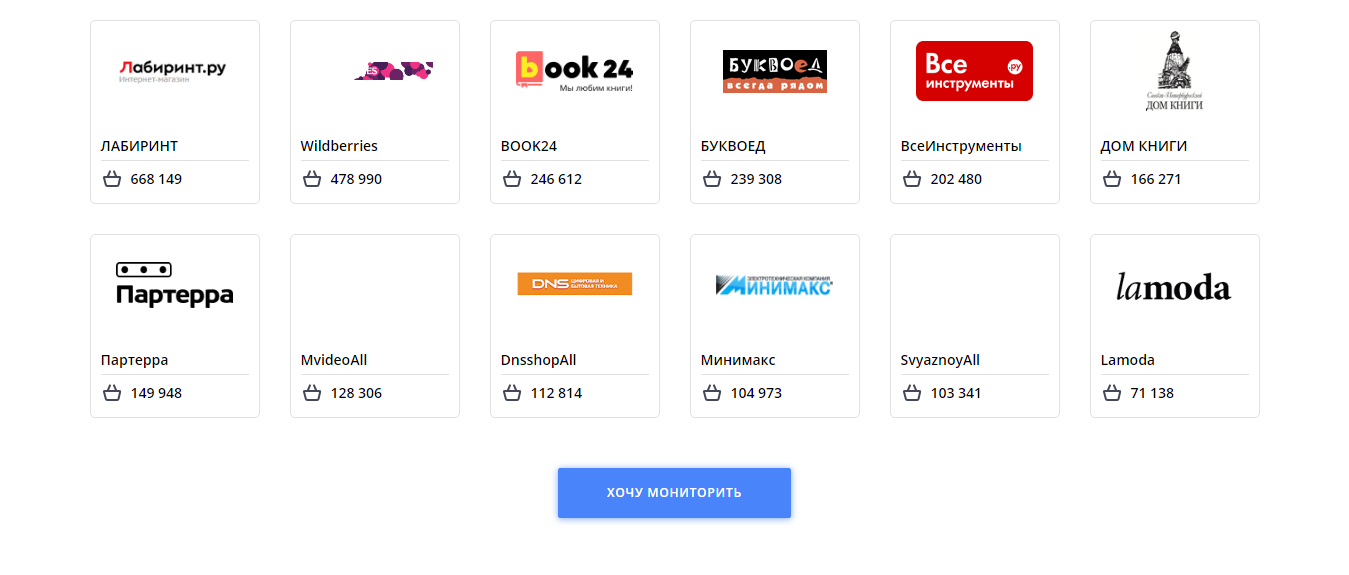Open the Лабиринт.ру logo image

[174, 71]
